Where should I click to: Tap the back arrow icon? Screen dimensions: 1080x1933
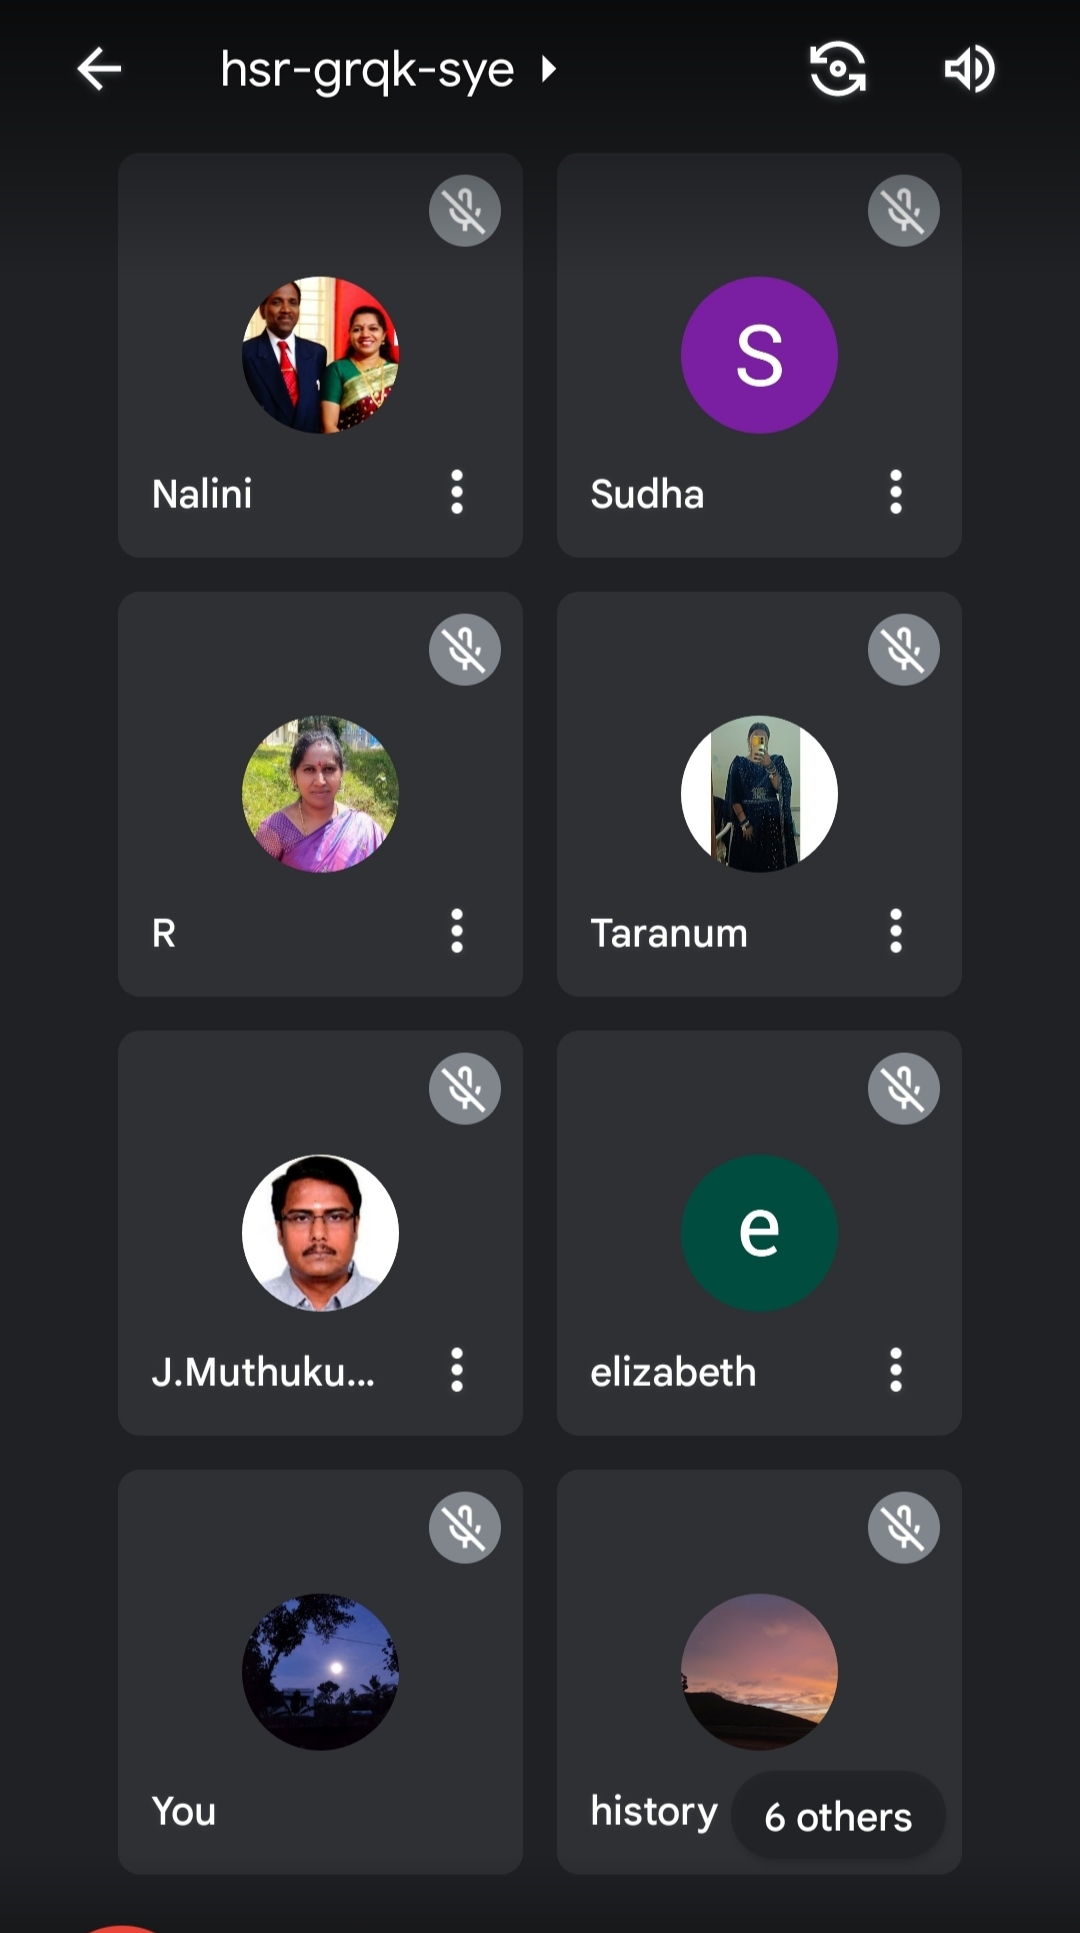click(x=99, y=69)
